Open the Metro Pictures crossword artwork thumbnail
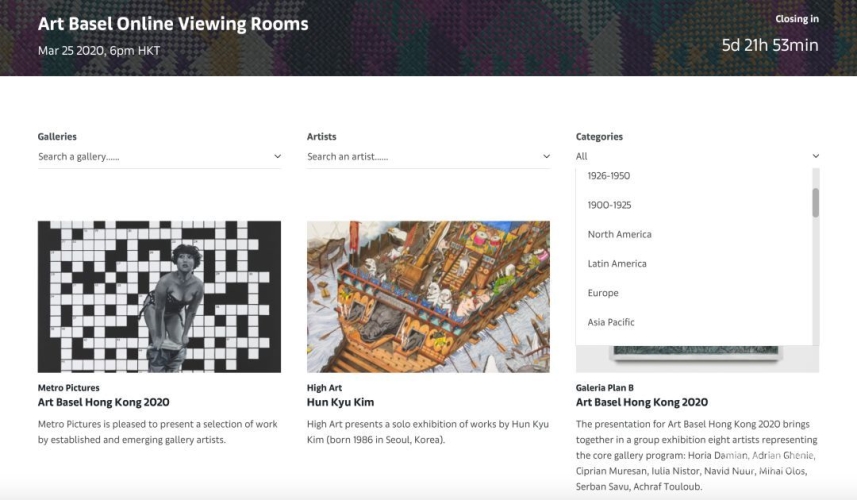This screenshot has height=500, width=857. tap(159, 297)
